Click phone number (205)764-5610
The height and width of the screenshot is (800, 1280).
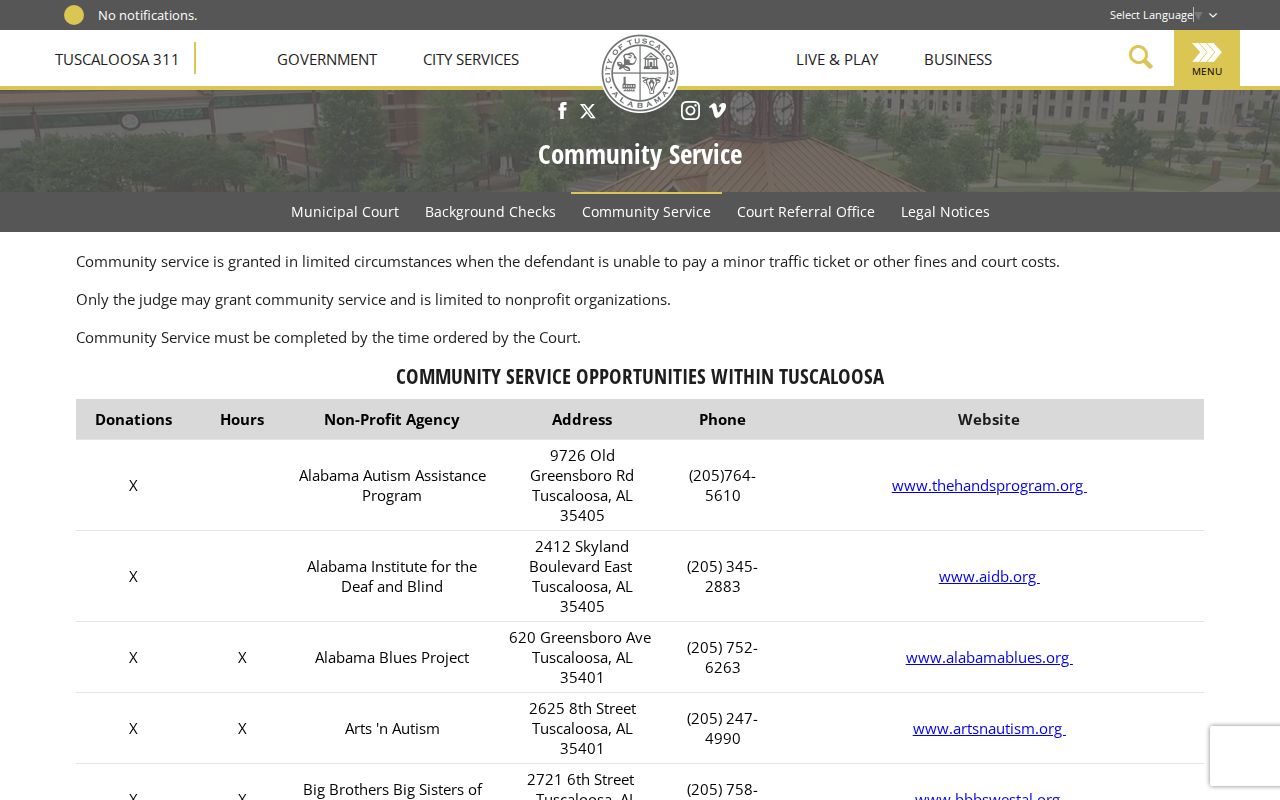tap(722, 485)
